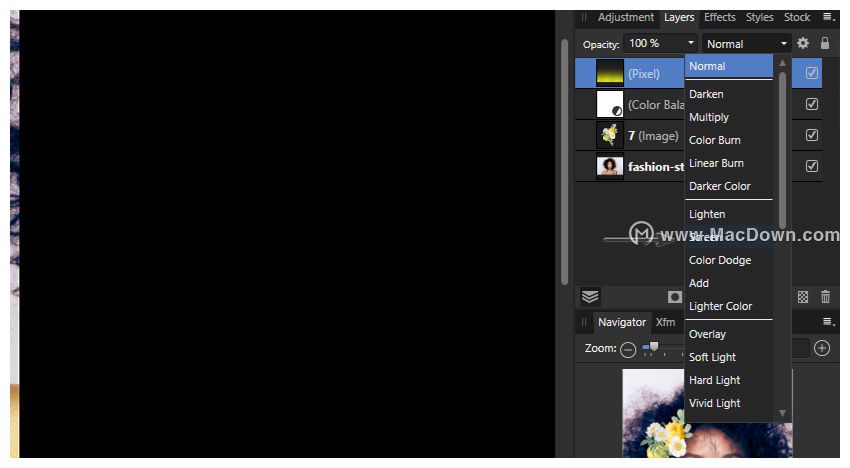Choose Lighten blend mode
The height and width of the screenshot is (468, 850).
click(x=729, y=214)
